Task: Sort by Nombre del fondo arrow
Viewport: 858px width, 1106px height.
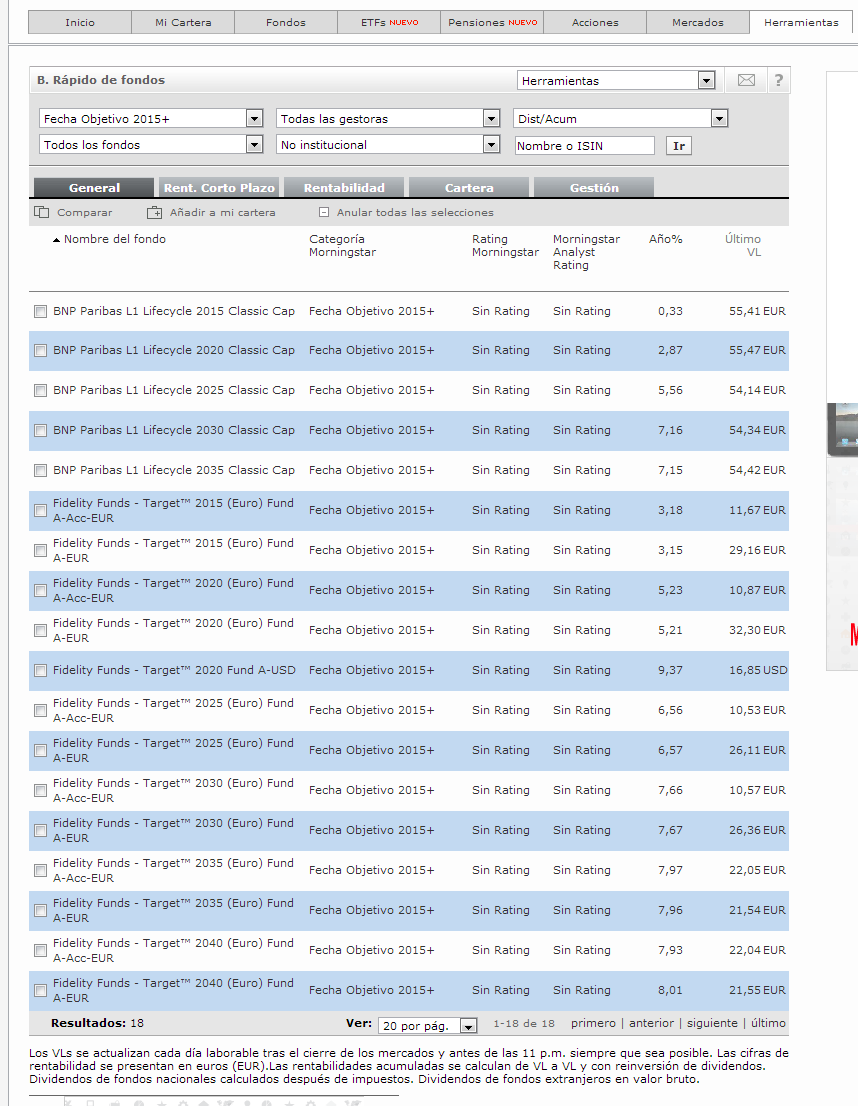Action: click(x=56, y=240)
